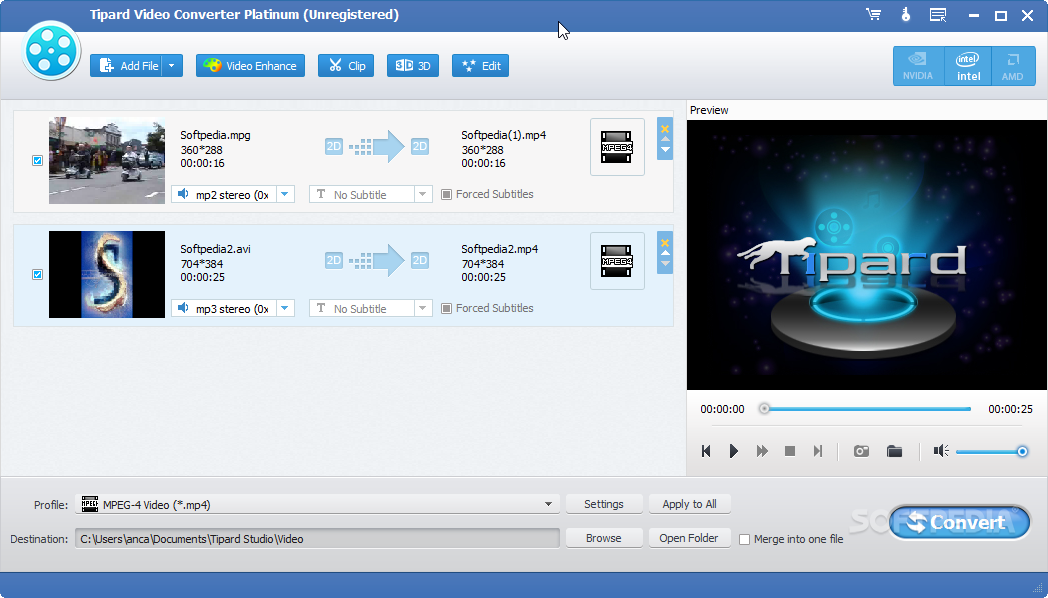Fast forward the preview
1048x598 pixels.
pos(762,451)
